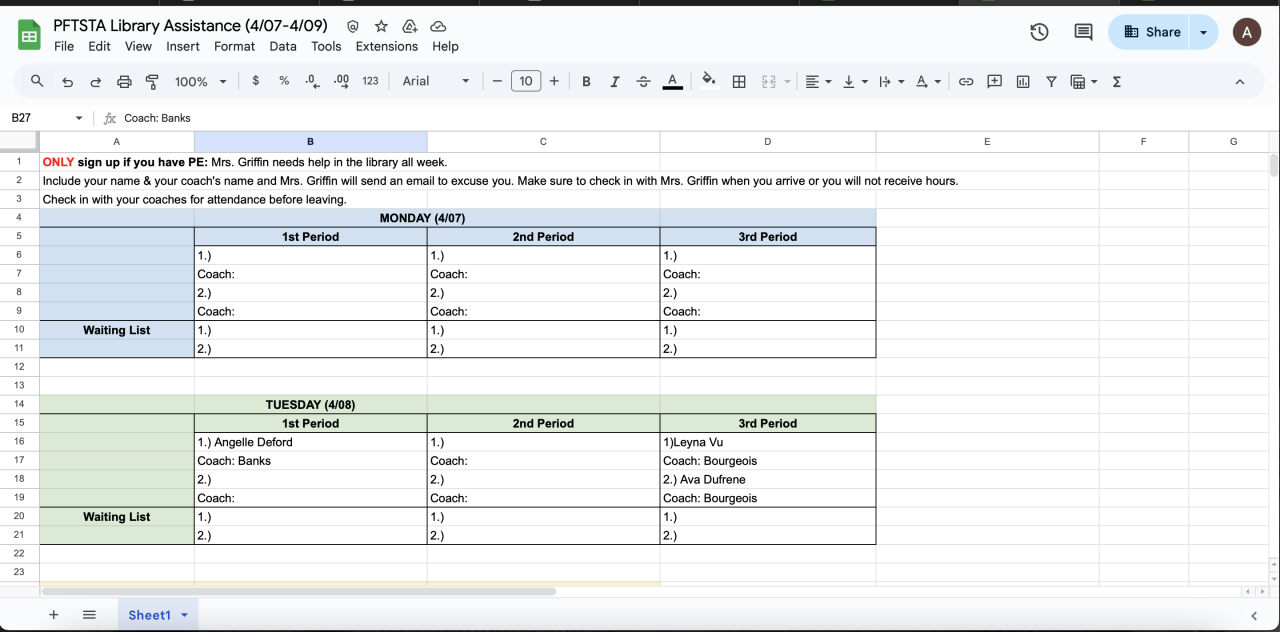Click the Share button
This screenshot has width=1280, height=632.
1148,32
